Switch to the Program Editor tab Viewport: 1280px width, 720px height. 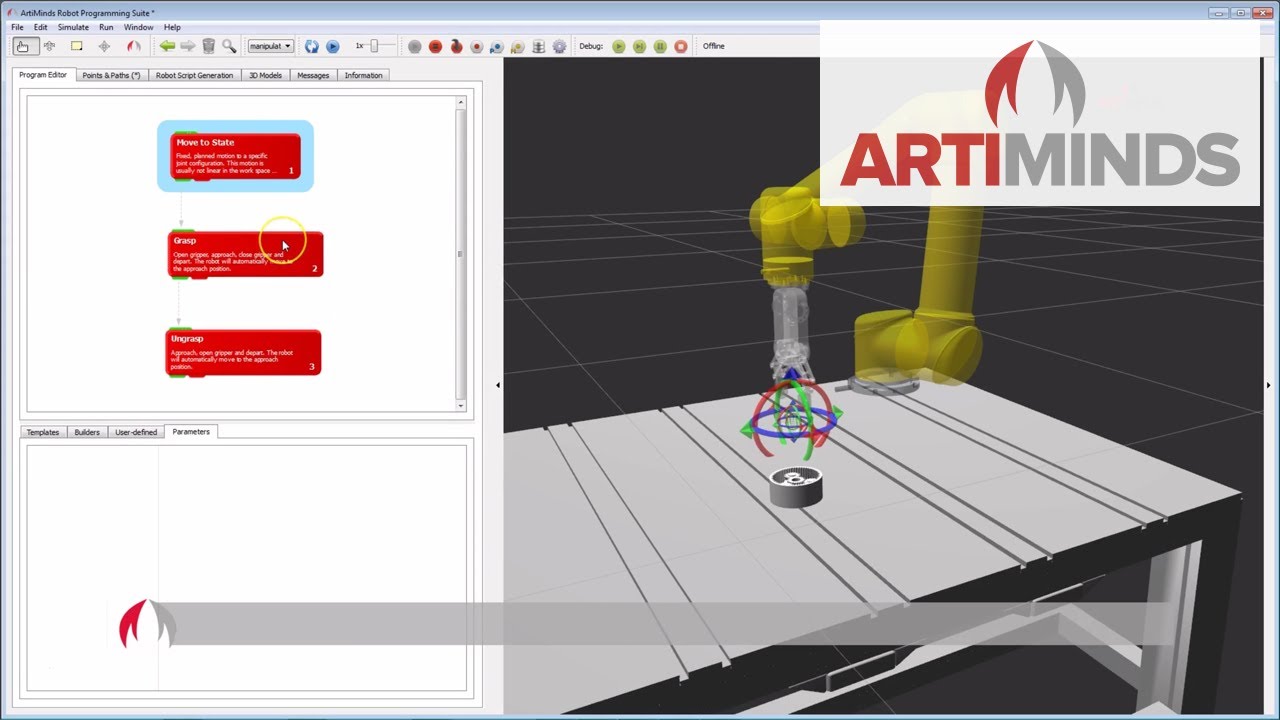coord(43,75)
